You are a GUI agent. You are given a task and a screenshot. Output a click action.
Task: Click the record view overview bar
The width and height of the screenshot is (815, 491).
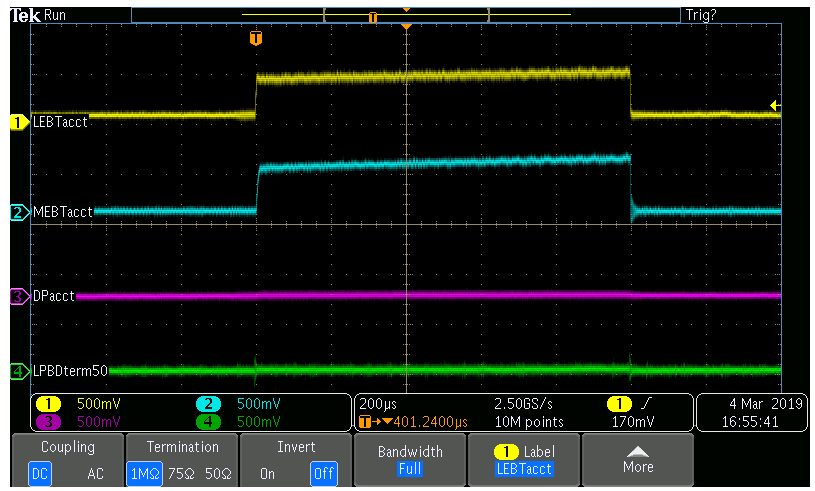[406, 15]
